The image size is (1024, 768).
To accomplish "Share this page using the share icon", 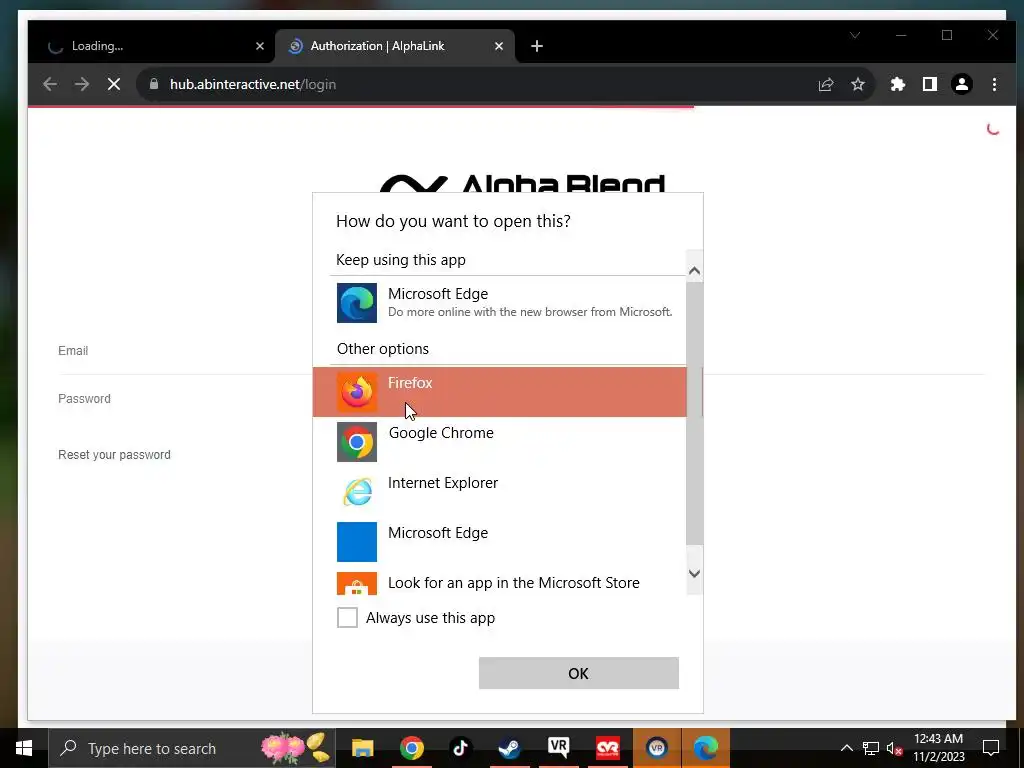I will tap(826, 84).
